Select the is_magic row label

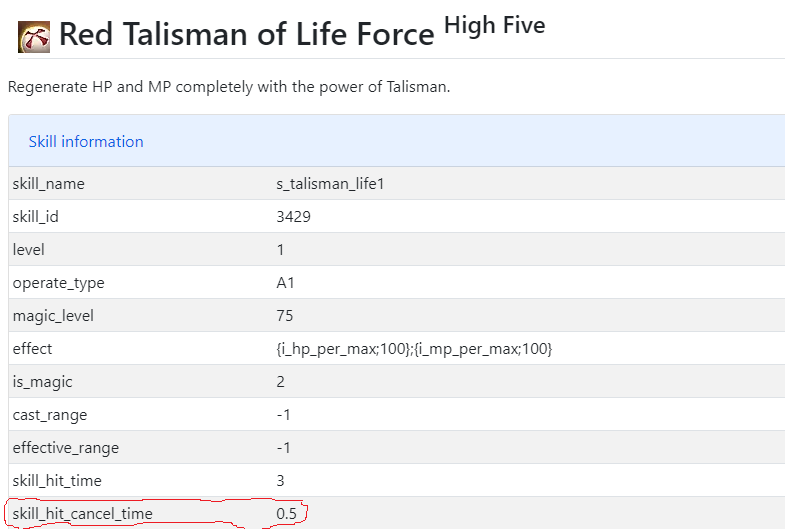43,382
